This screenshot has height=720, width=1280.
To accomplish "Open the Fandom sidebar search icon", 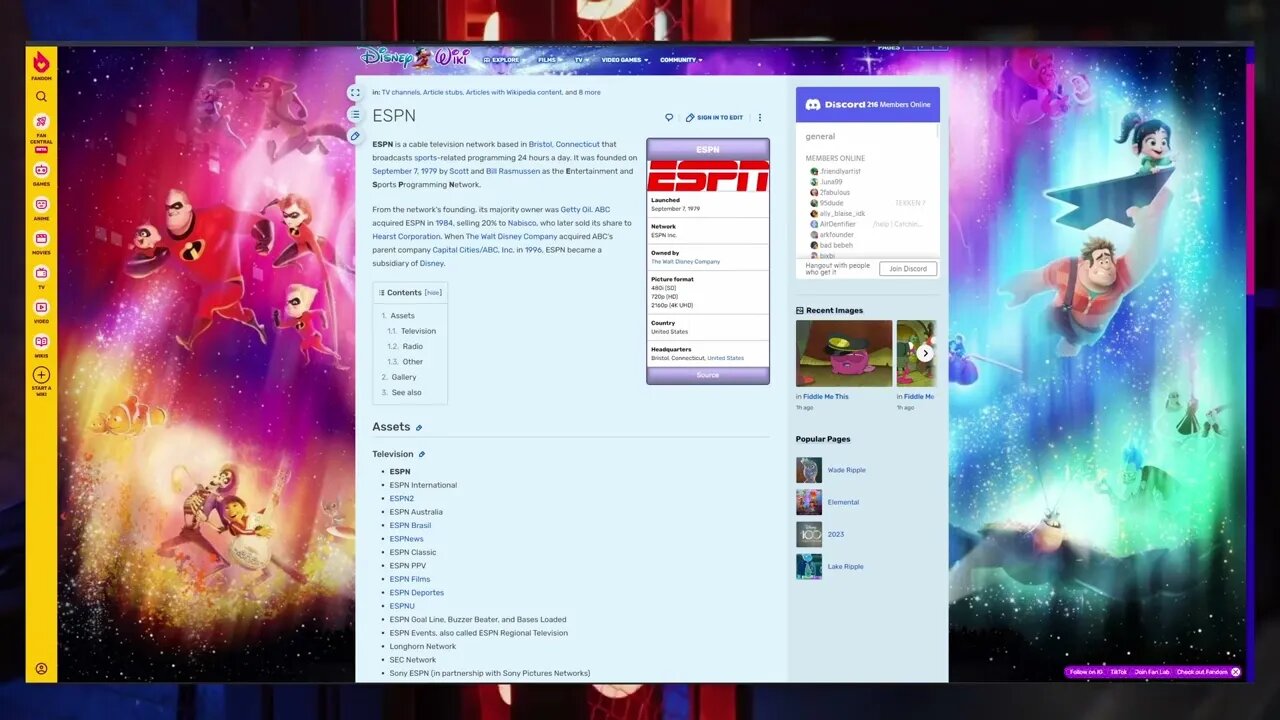I will click(x=41, y=97).
